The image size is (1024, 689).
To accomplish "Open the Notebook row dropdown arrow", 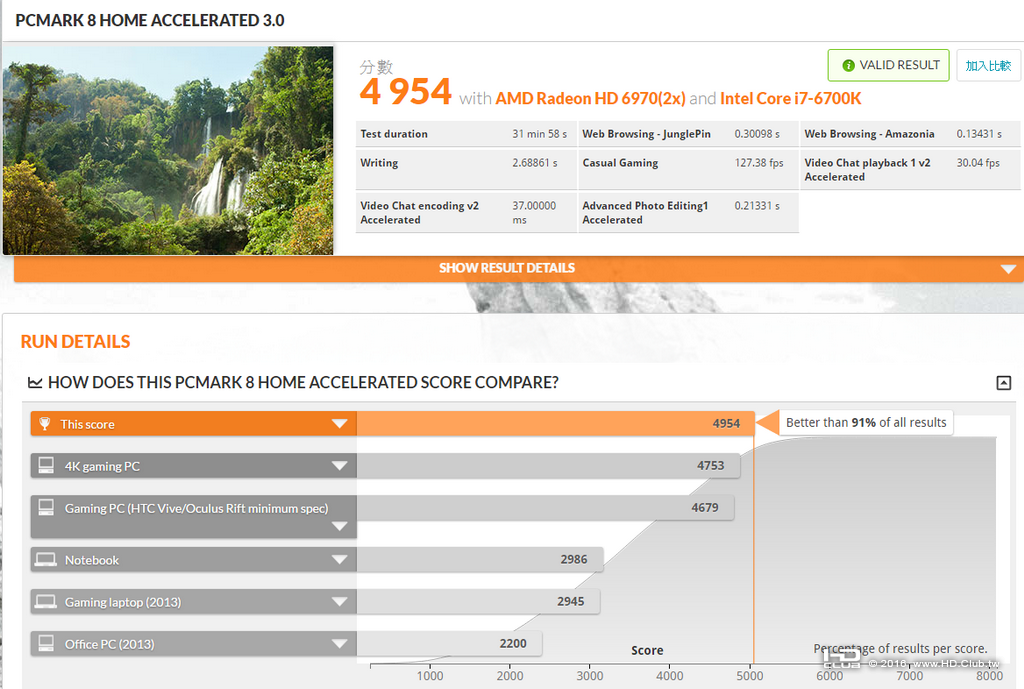I will 340,560.
